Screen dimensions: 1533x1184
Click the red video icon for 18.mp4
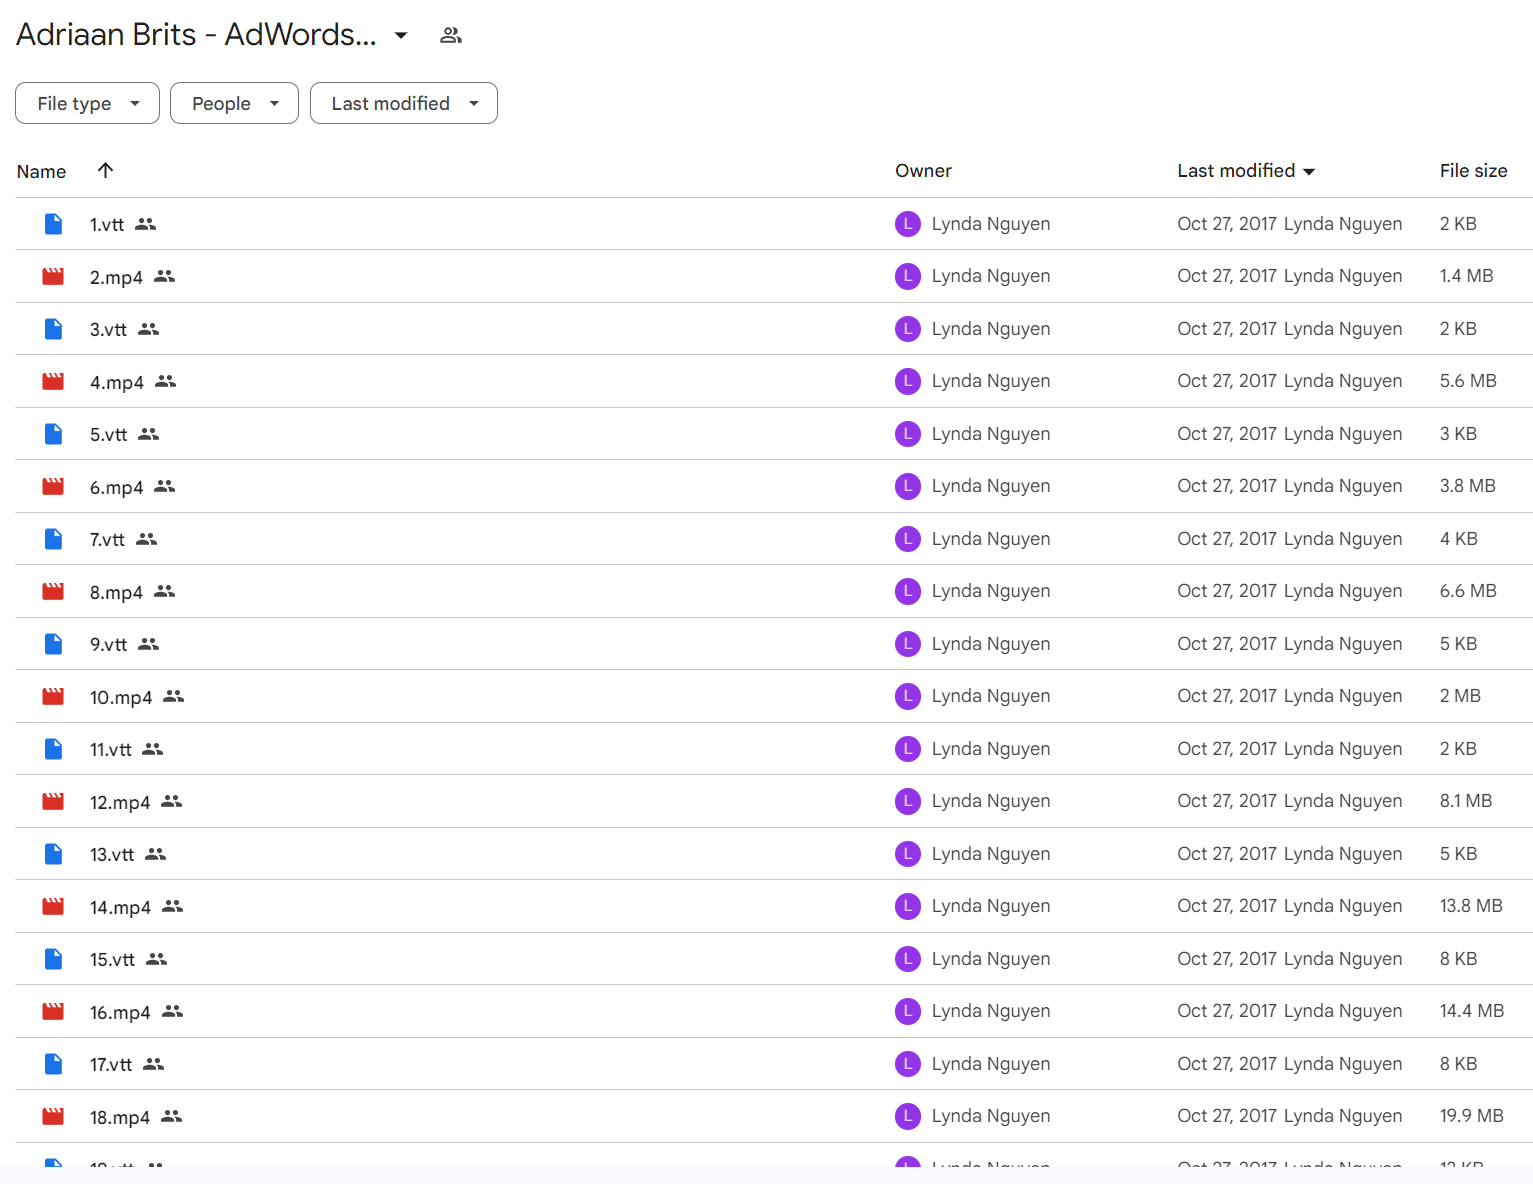53,1116
